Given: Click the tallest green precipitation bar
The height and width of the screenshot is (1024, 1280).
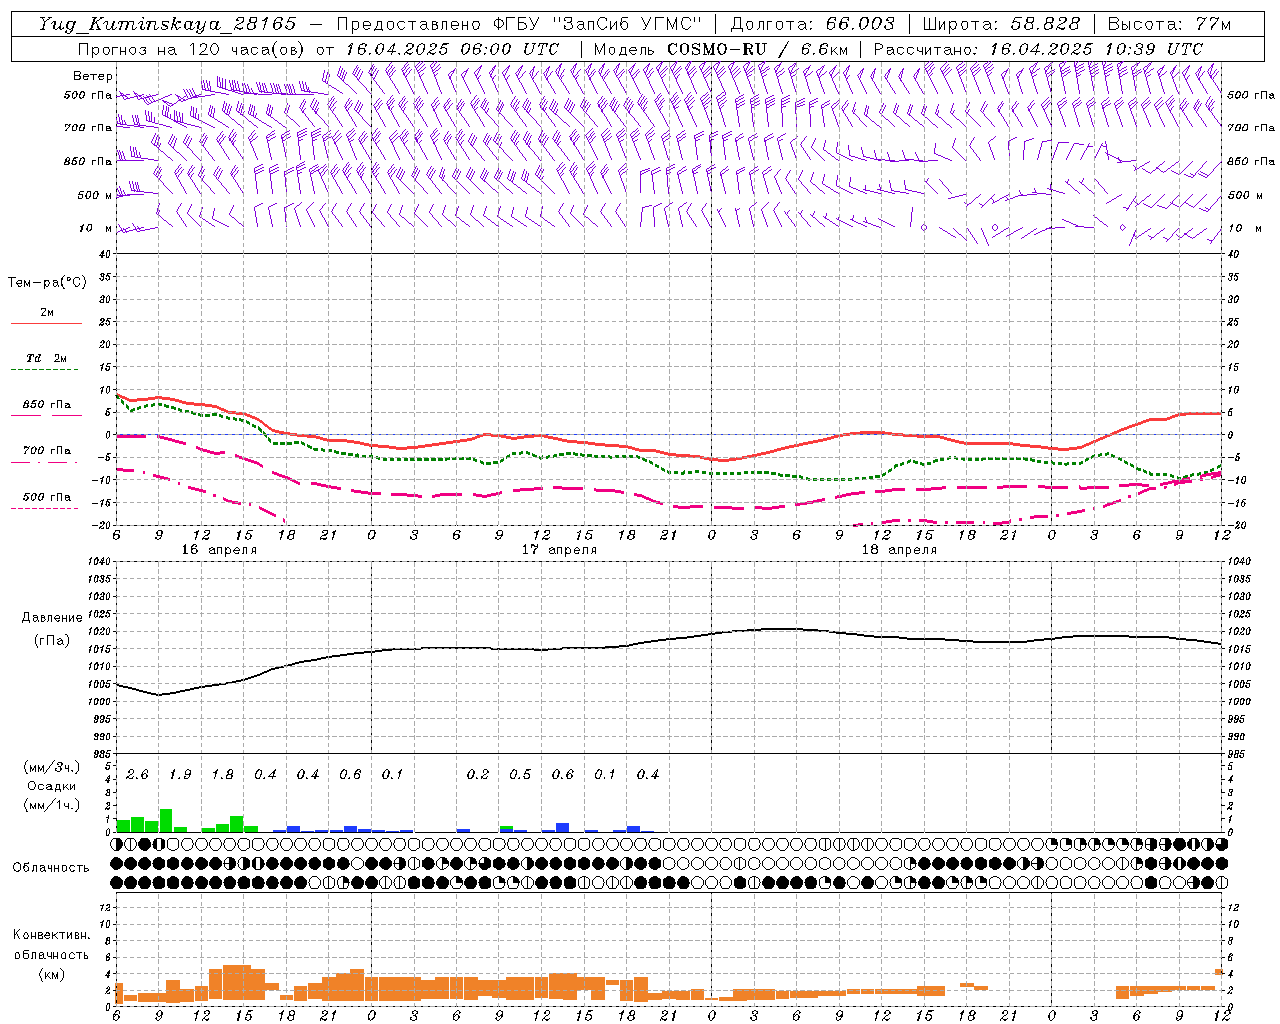Looking at the screenshot, I should (166, 820).
